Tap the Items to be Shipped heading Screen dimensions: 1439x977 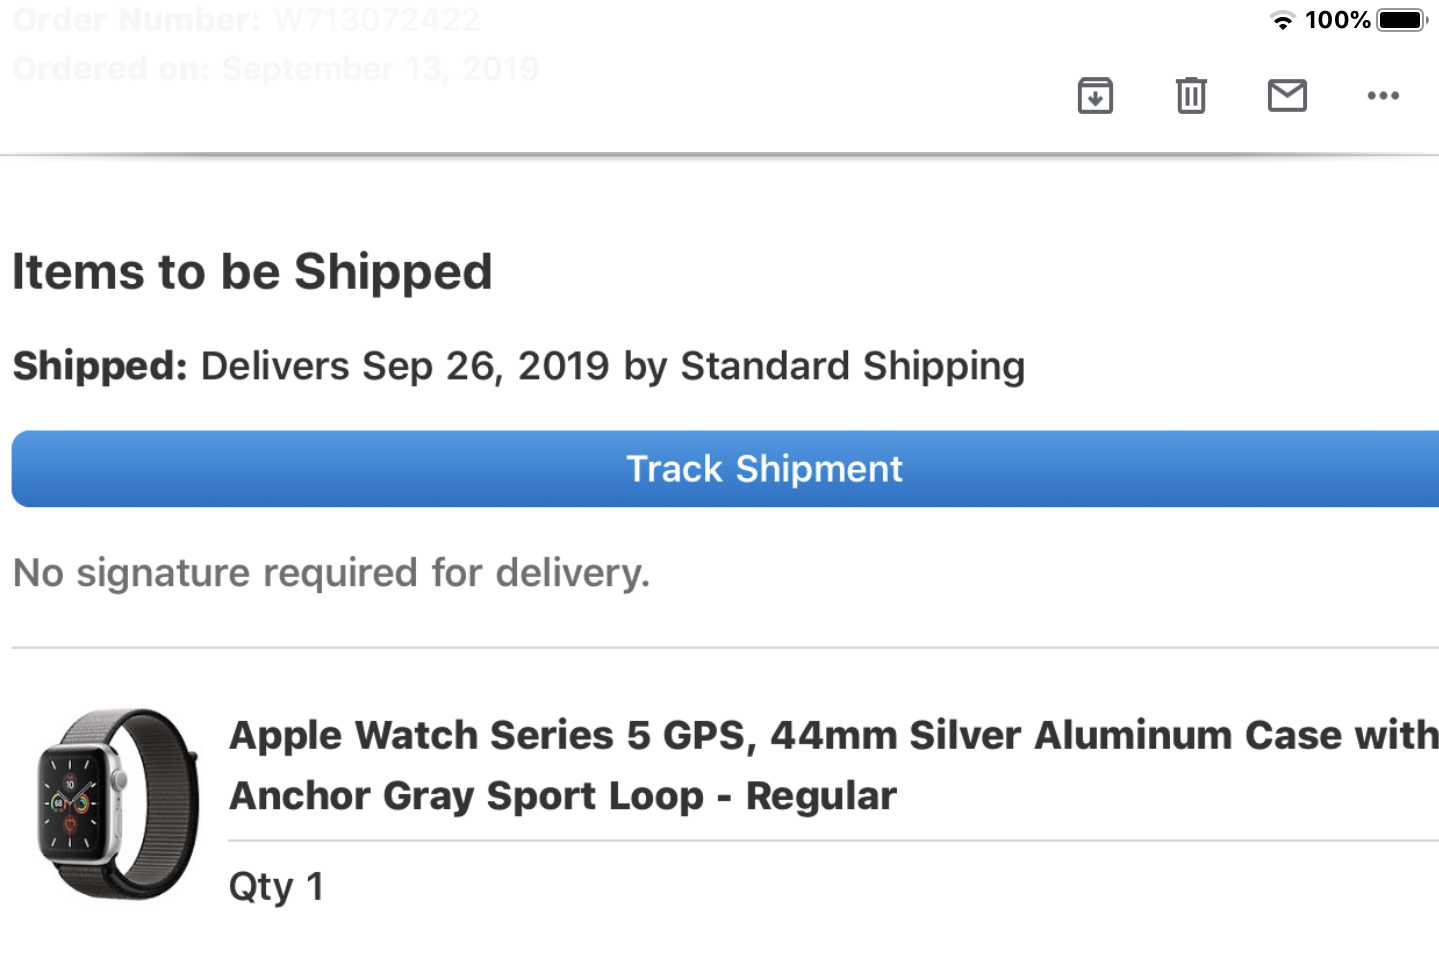(252, 272)
